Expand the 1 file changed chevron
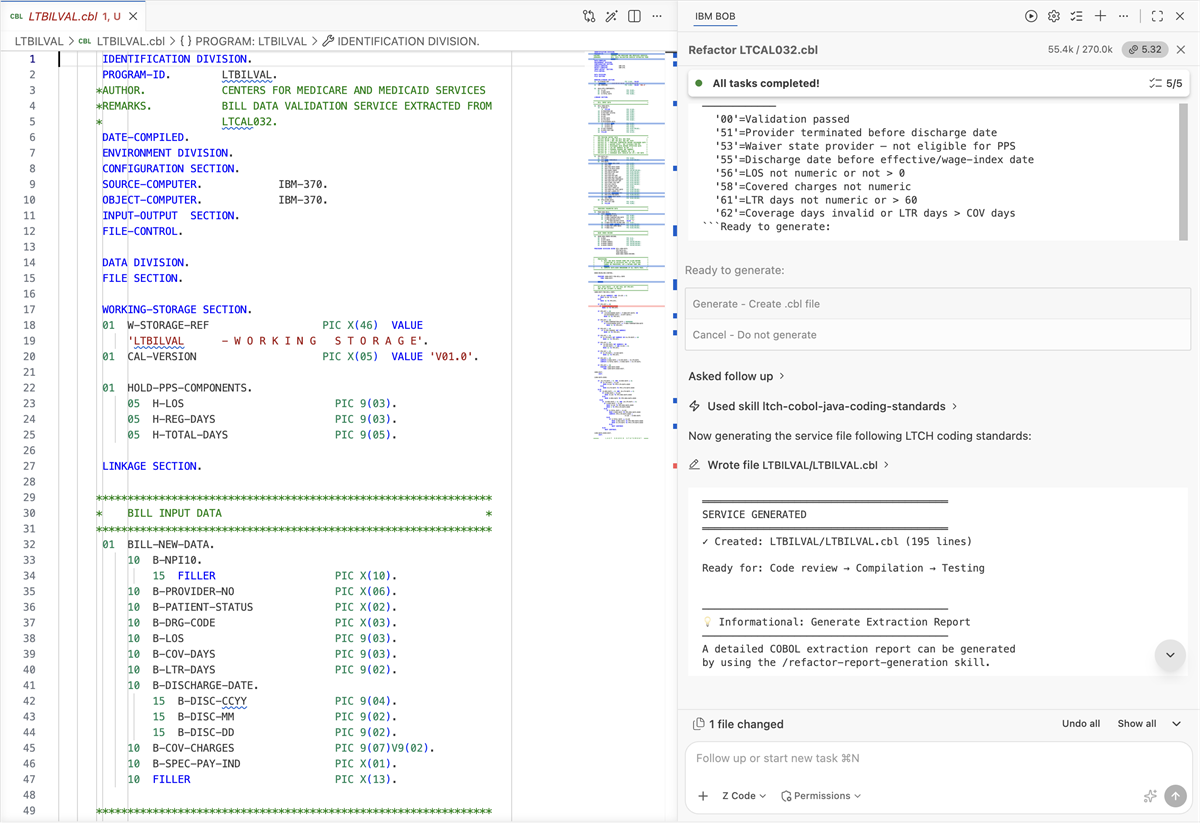The image size is (1200, 823). [x=1176, y=724]
